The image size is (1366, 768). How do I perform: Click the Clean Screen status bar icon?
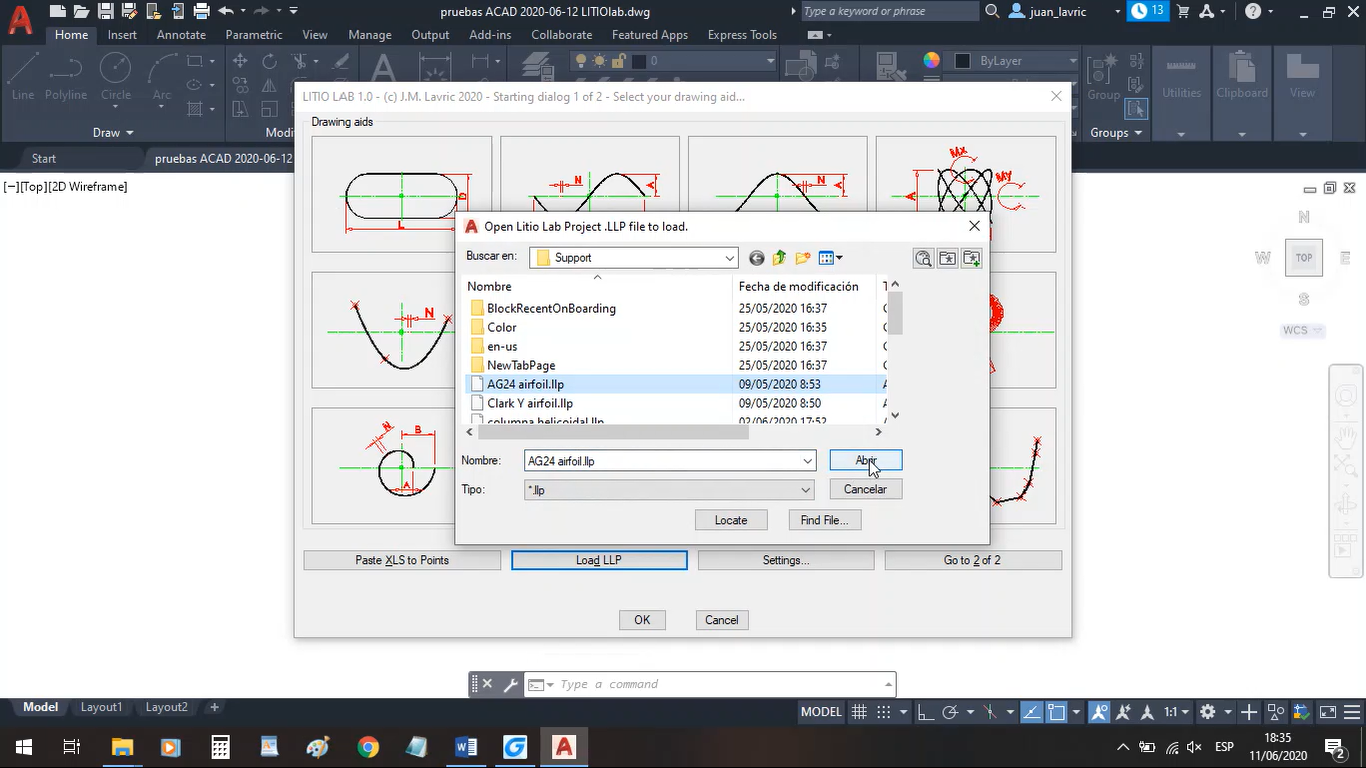tap(1327, 712)
